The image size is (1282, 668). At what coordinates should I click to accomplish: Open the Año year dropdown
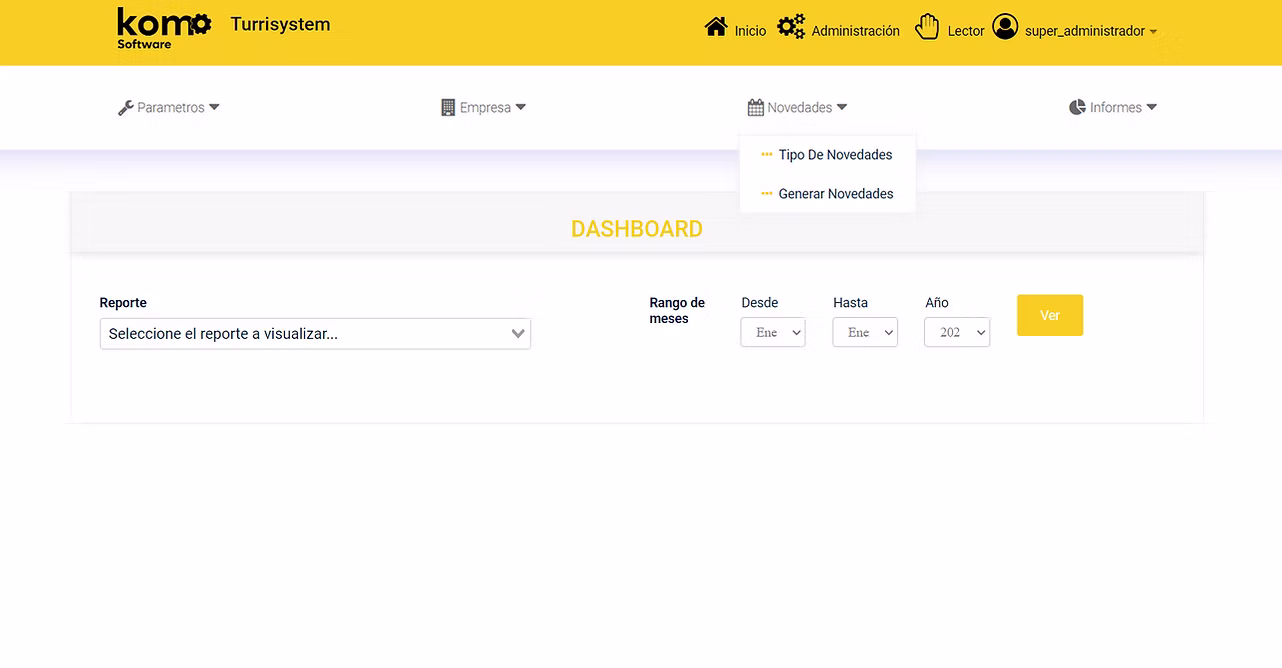[957, 333]
